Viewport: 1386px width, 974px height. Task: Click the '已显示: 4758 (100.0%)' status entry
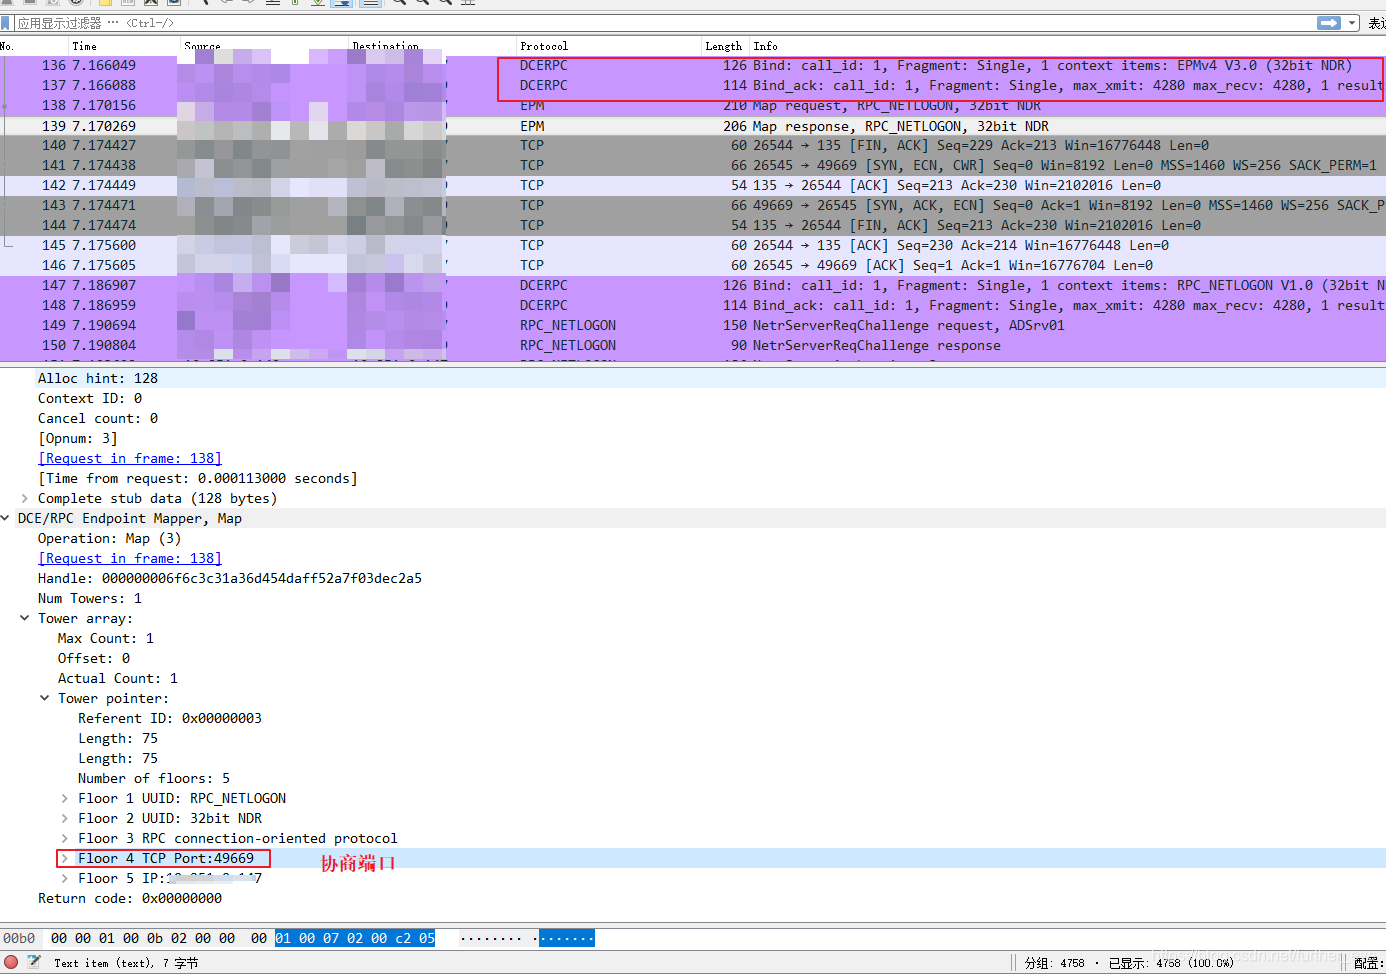(1171, 963)
